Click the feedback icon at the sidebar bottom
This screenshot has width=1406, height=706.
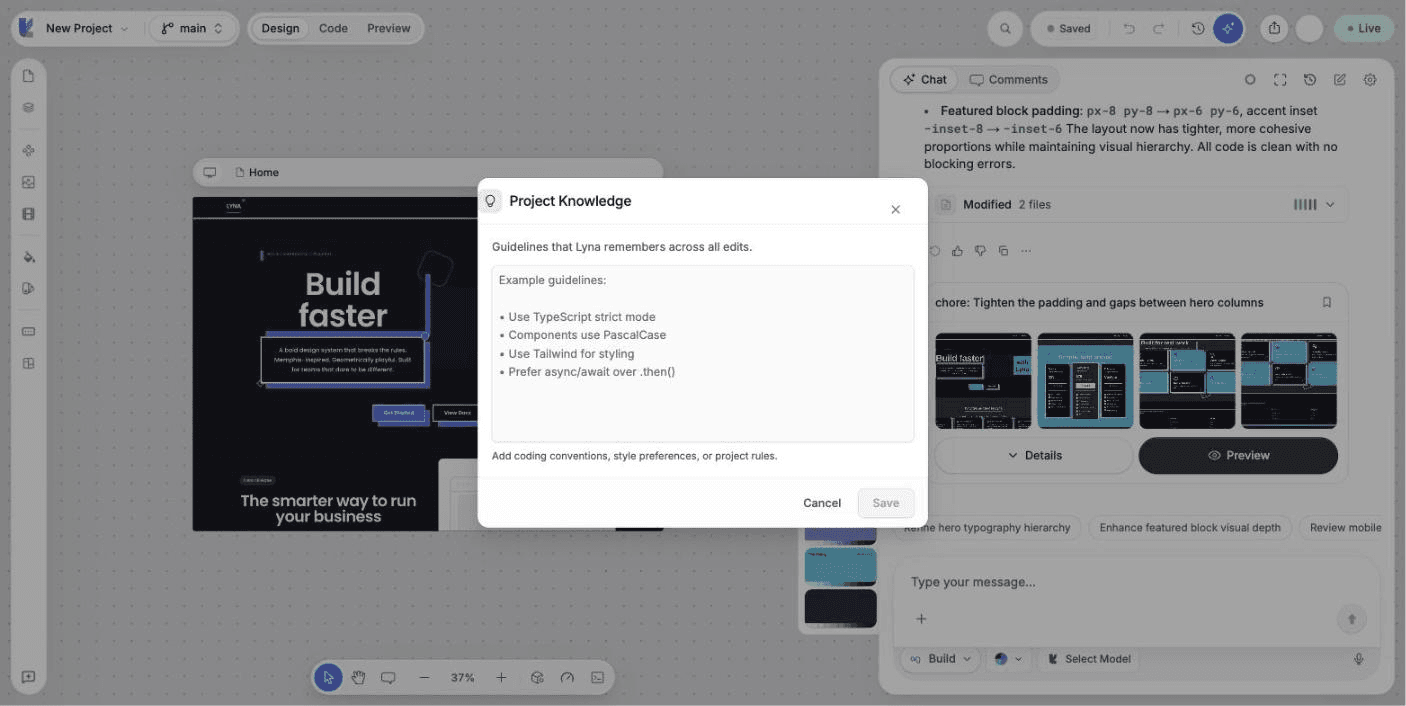coord(28,677)
